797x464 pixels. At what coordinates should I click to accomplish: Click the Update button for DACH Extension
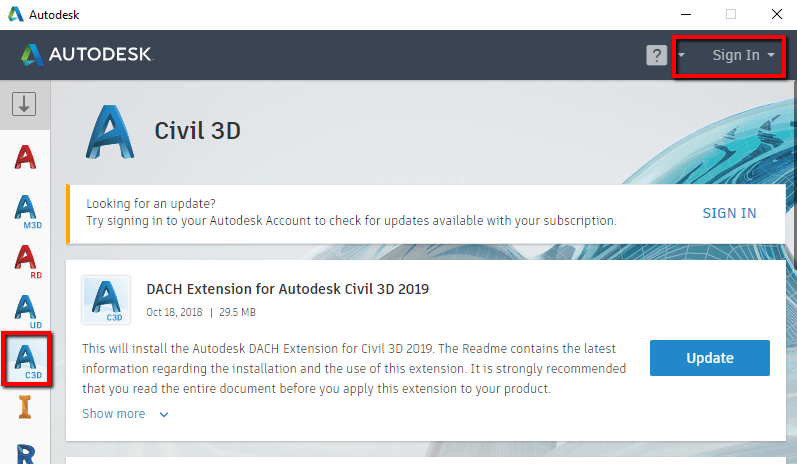(x=709, y=358)
